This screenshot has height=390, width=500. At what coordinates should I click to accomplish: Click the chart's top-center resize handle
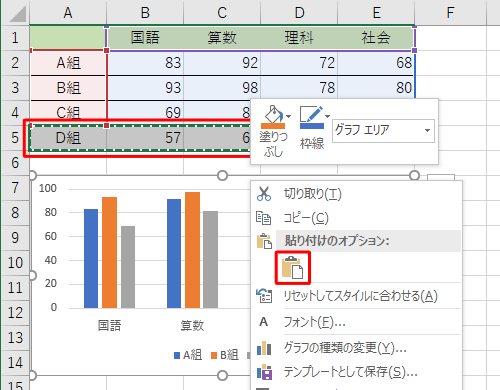222,175
